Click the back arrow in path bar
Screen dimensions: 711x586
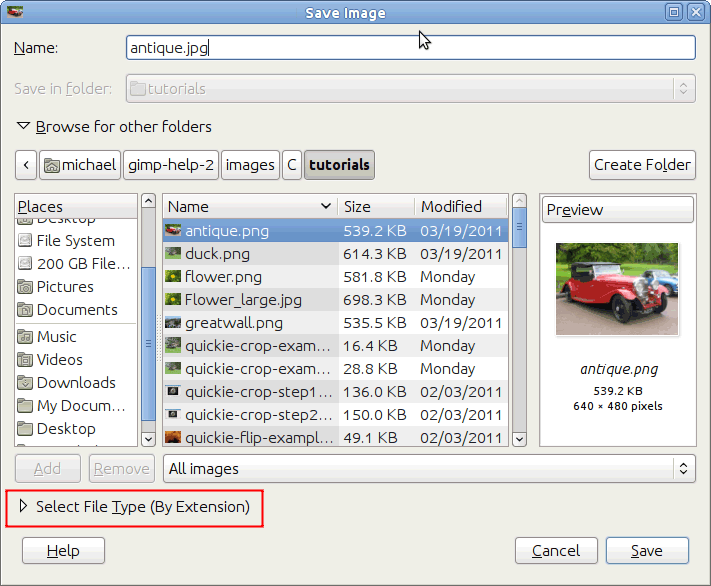26,165
